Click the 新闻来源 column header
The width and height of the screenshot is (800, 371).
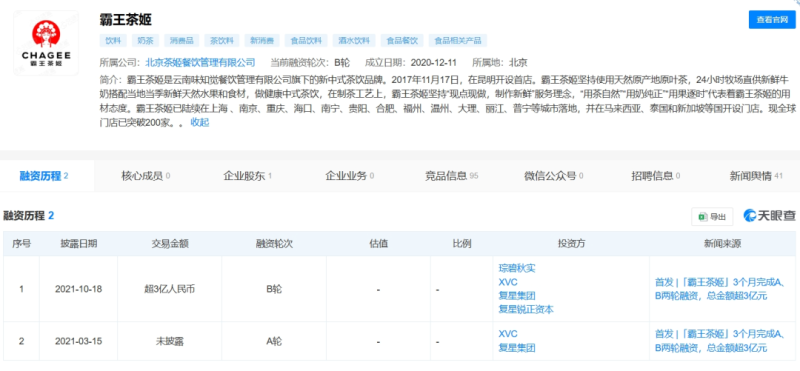[722, 244]
